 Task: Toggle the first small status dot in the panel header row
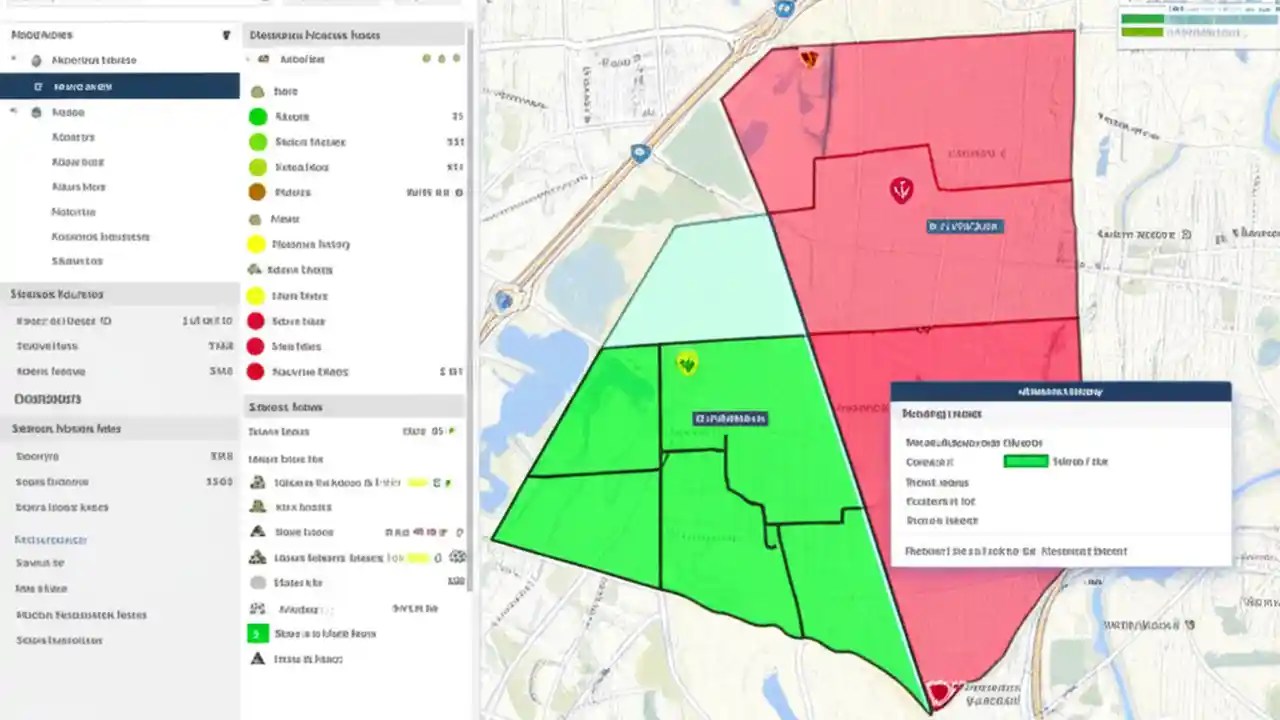[x=428, y=59]
